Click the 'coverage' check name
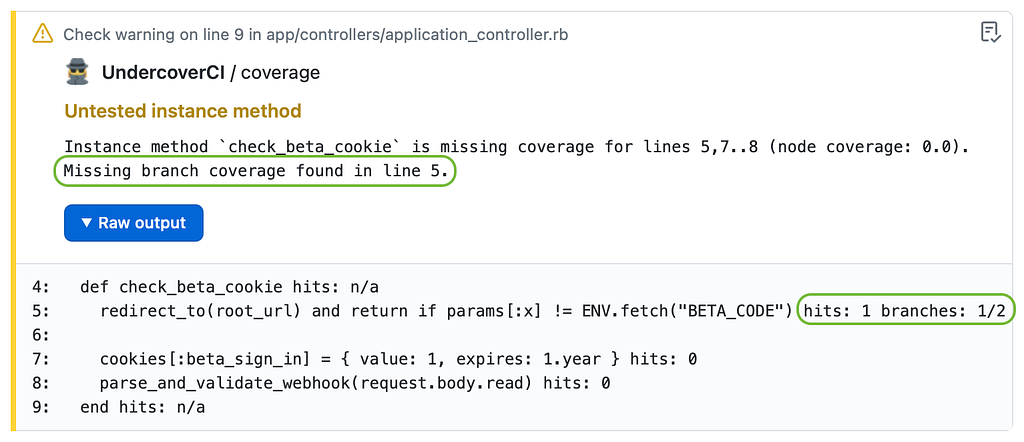This screenshot has height=442, width=1024. pyautogui.click(x=281, y=73)
